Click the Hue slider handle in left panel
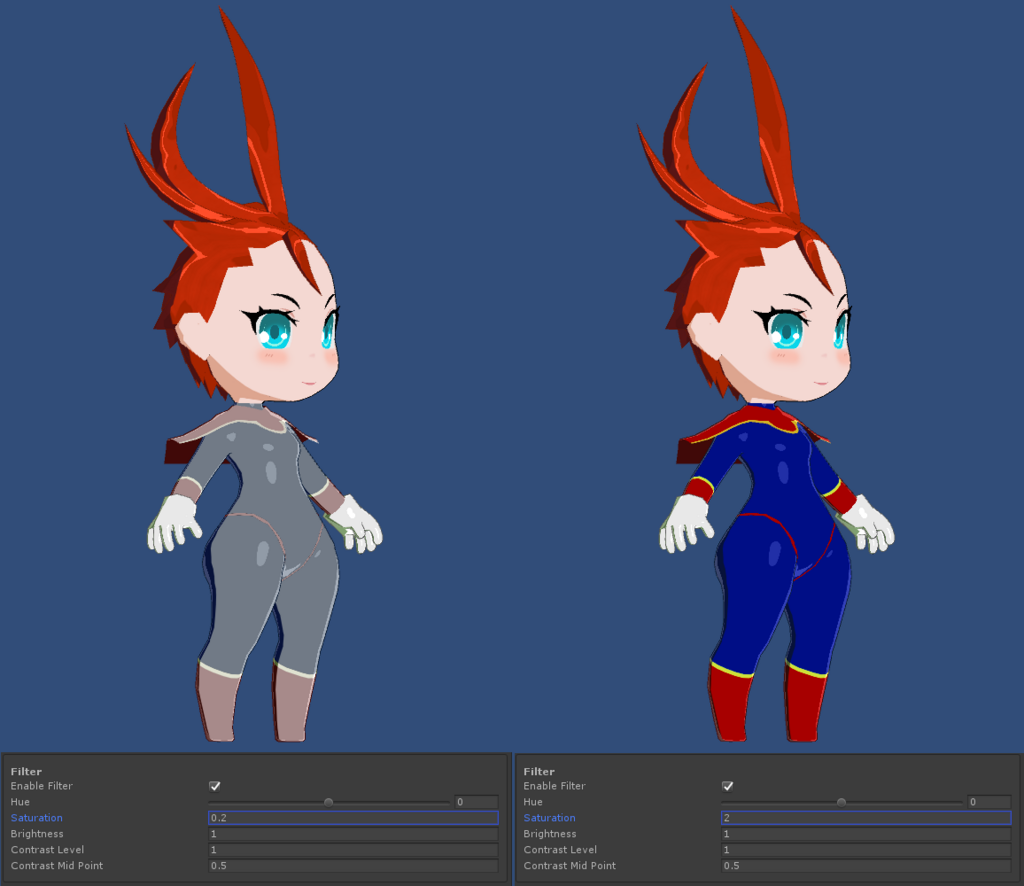Viewport: 1024px width, 886px height. 328,802
